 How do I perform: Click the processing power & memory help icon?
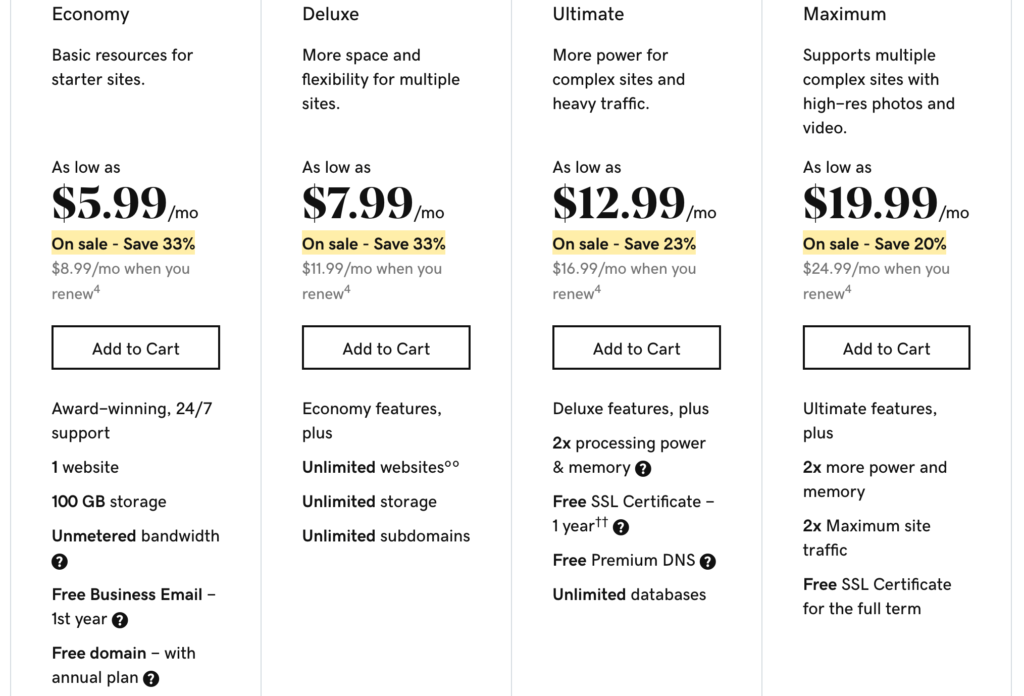pyautogui.click(x=643, y=468)
